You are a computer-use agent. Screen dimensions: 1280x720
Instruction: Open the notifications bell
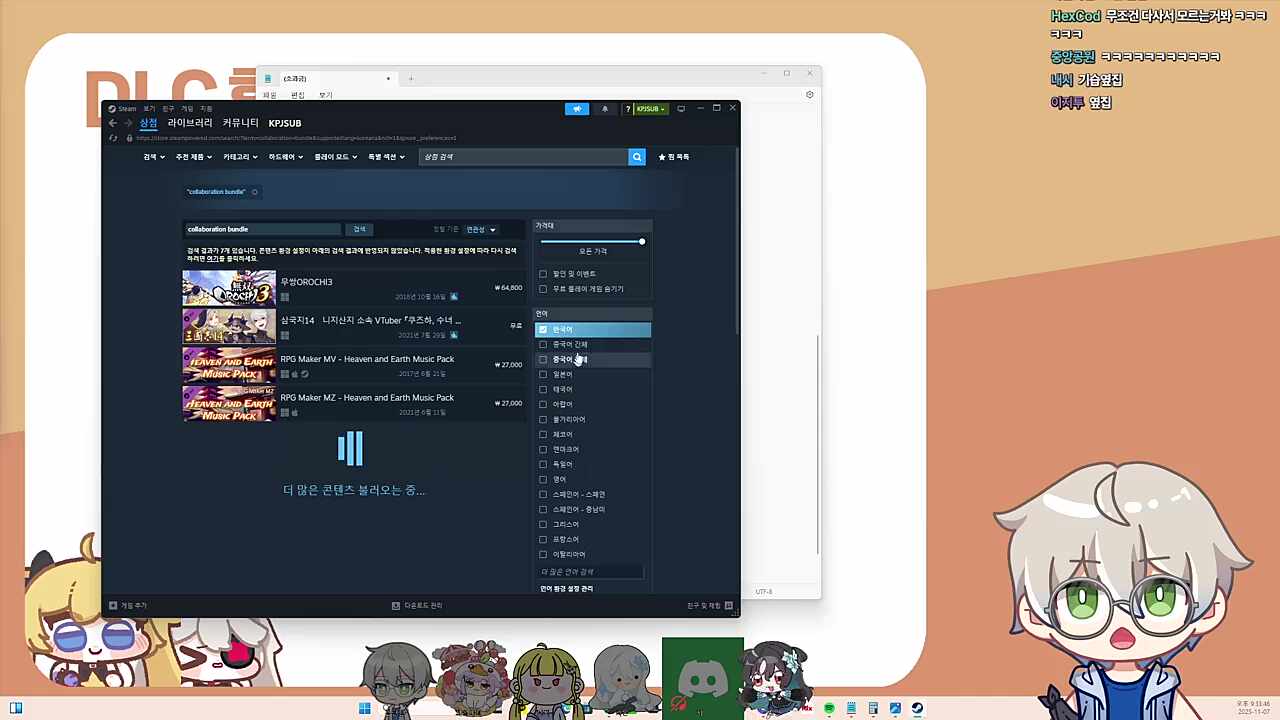604,109
